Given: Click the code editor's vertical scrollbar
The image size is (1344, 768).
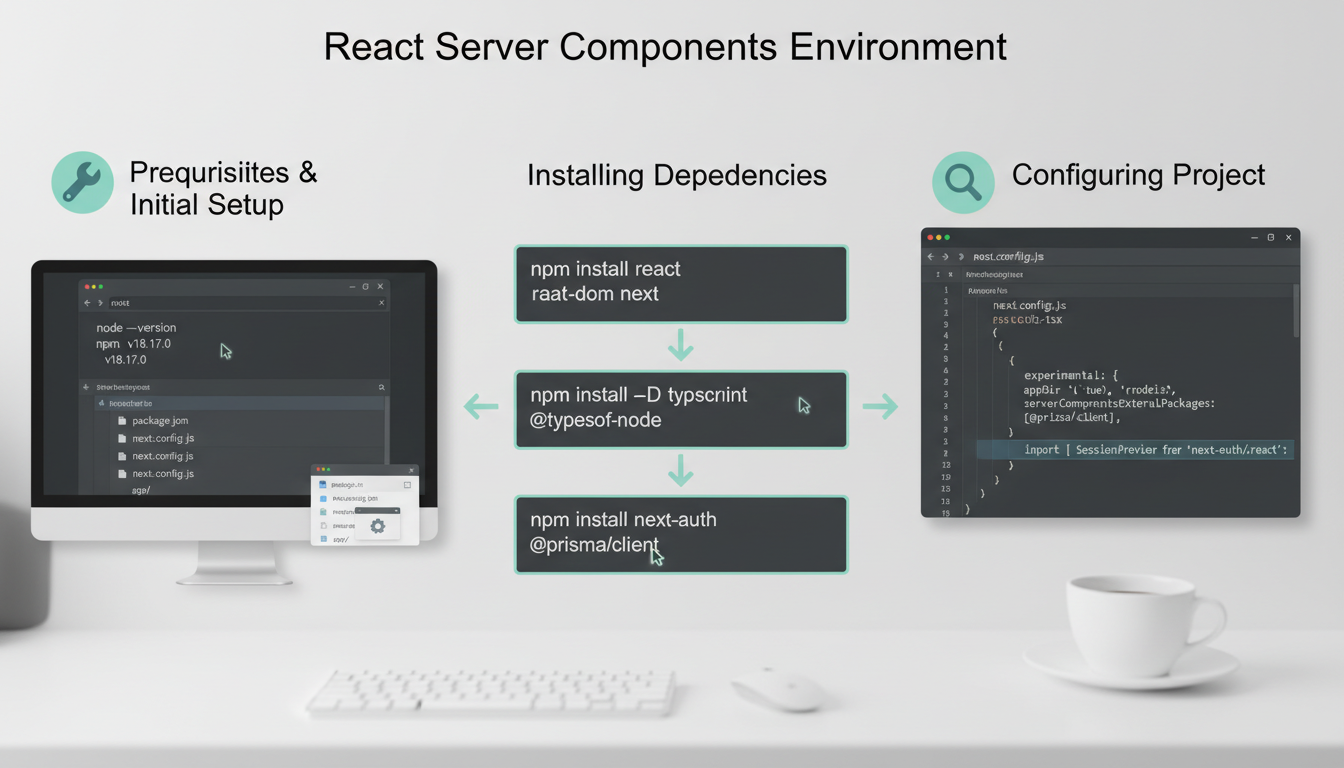Looking at the screenshot, I should (1297, 310).
